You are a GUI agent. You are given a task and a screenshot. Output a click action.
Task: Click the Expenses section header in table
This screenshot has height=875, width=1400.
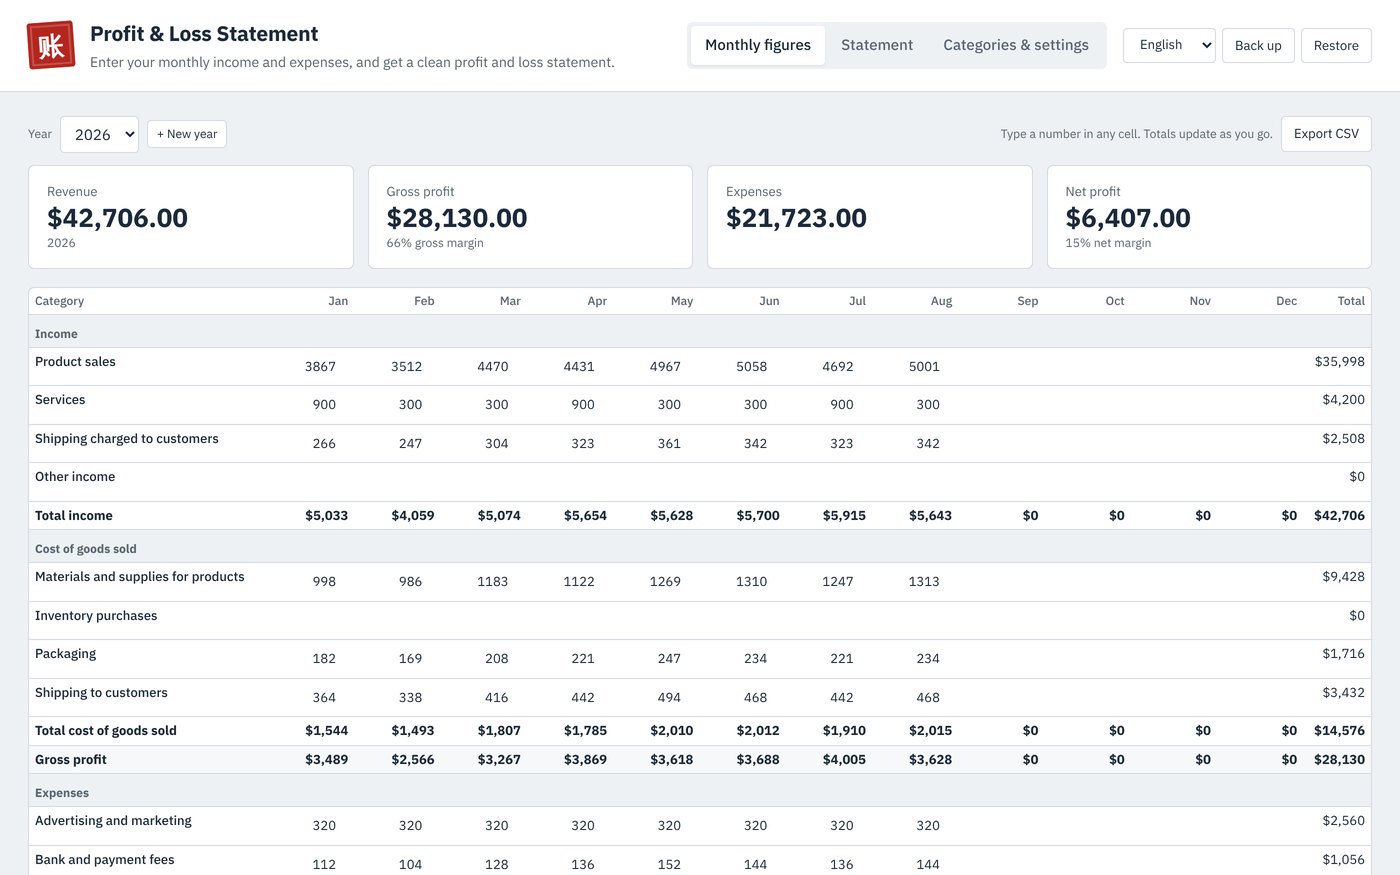point(62,793)
